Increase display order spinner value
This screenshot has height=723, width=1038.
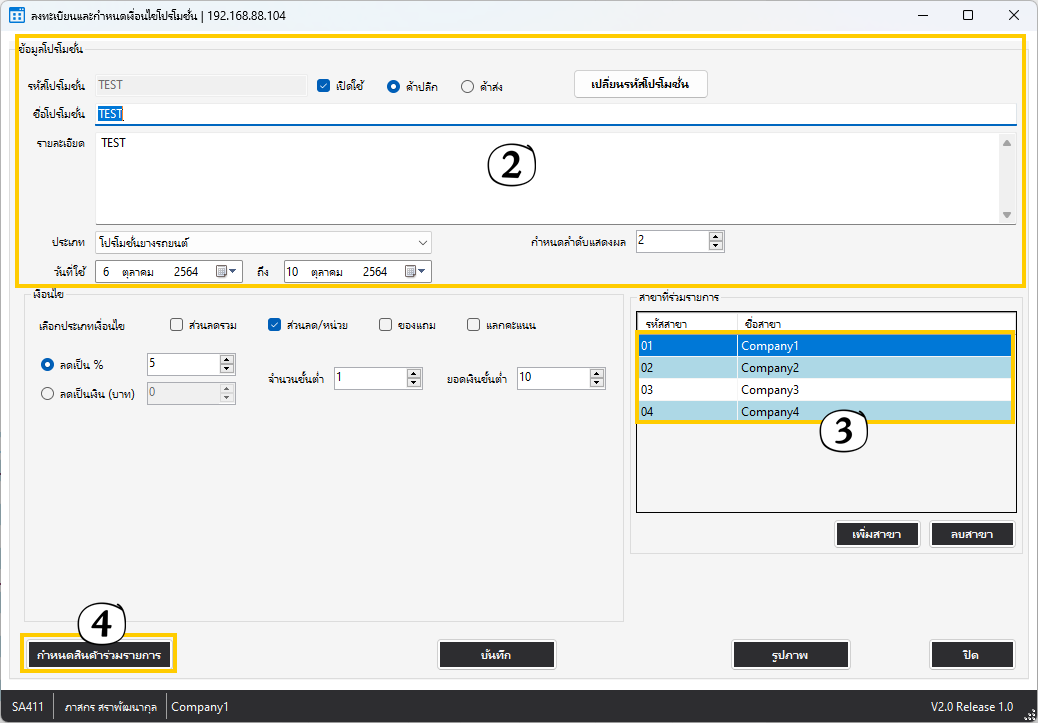715,237
